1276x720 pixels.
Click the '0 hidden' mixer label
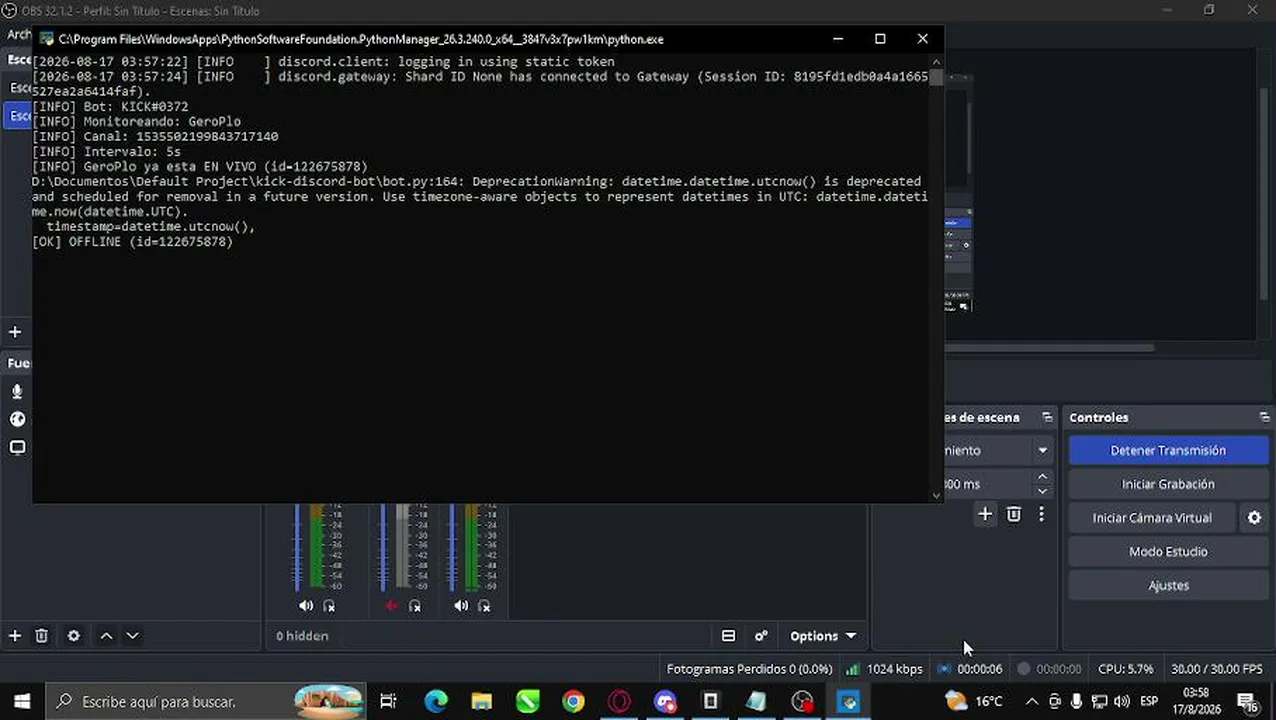point(302,636)
